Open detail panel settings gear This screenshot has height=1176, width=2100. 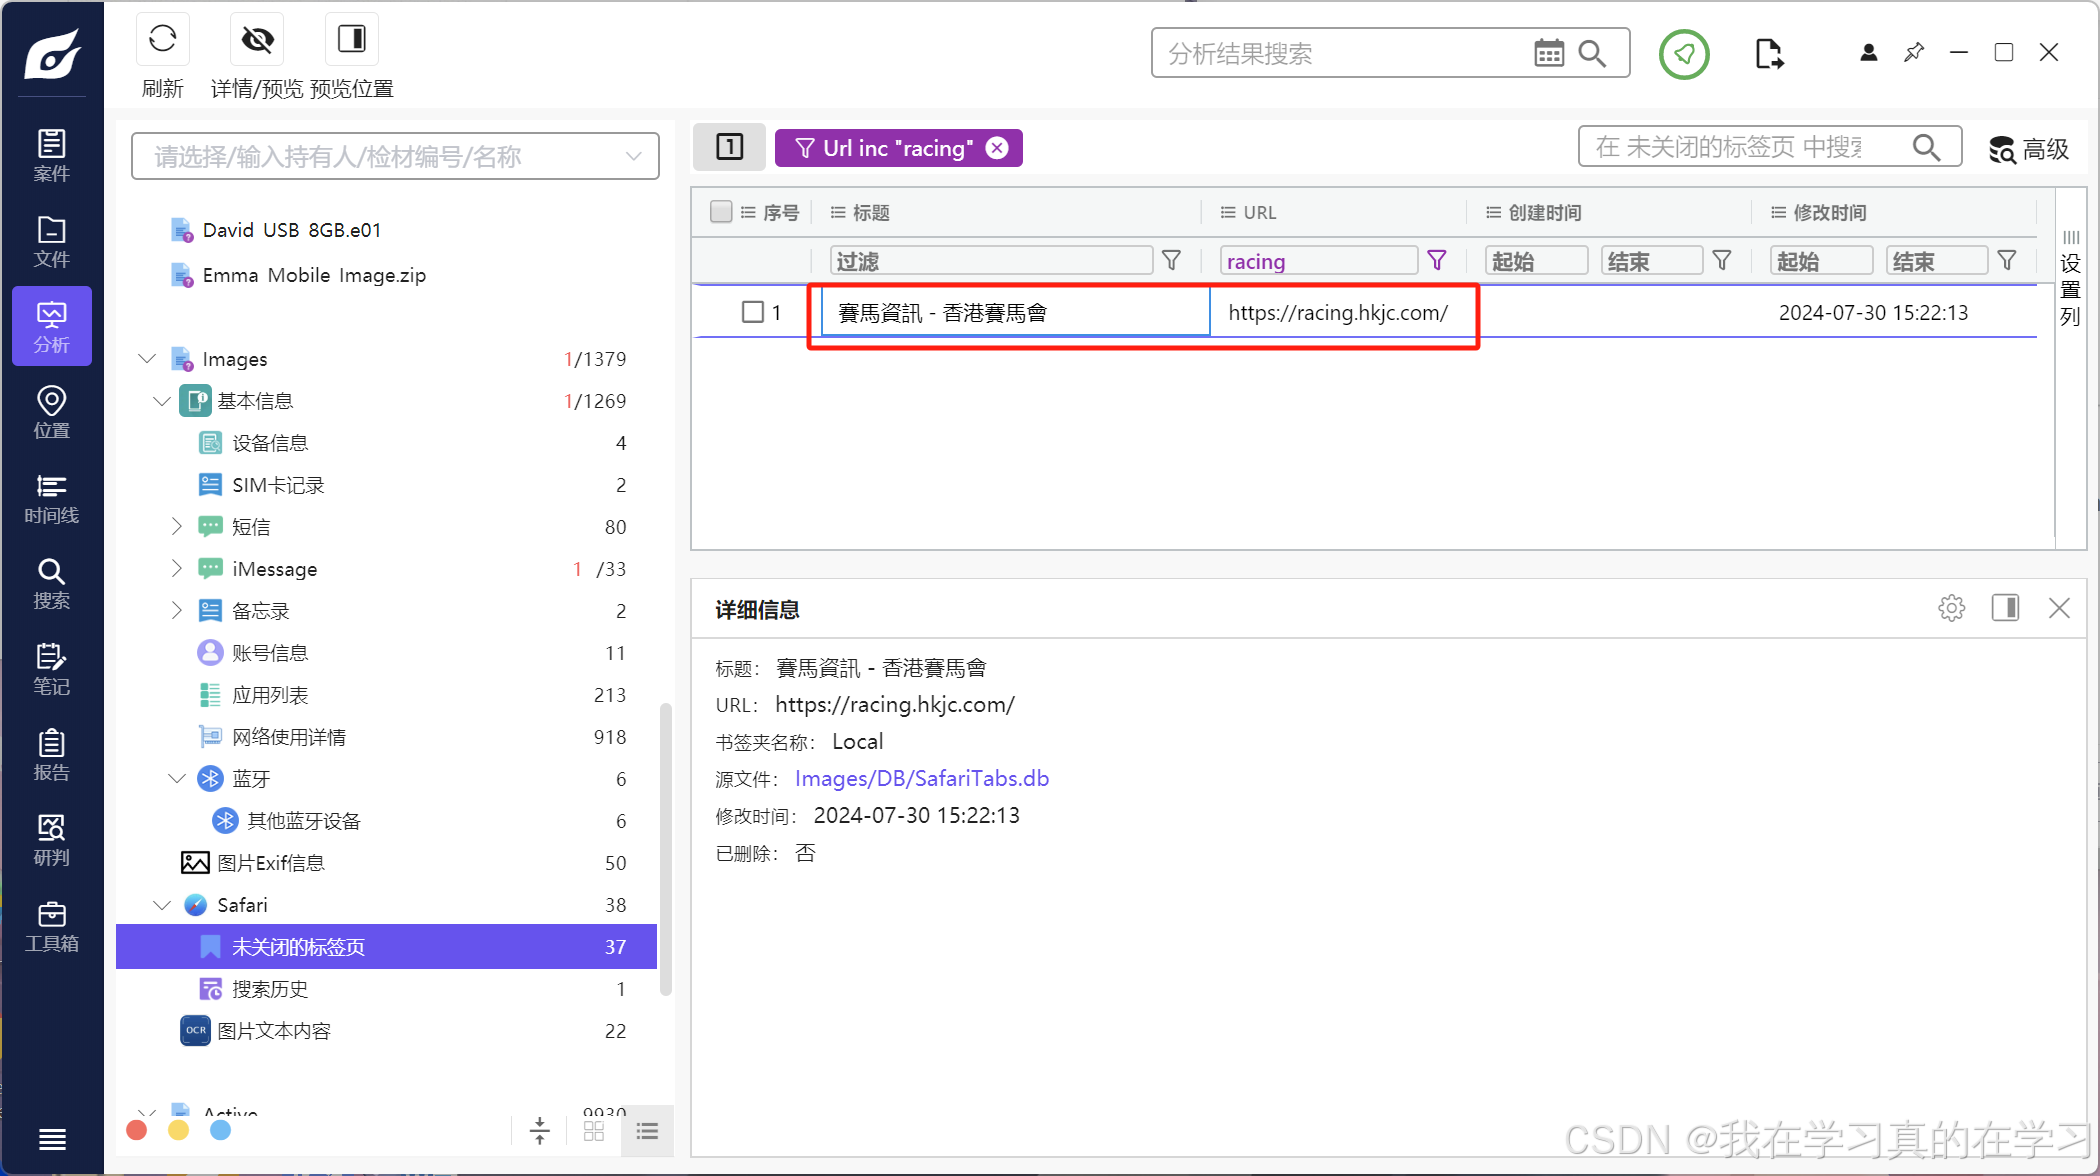point(1951,608)
